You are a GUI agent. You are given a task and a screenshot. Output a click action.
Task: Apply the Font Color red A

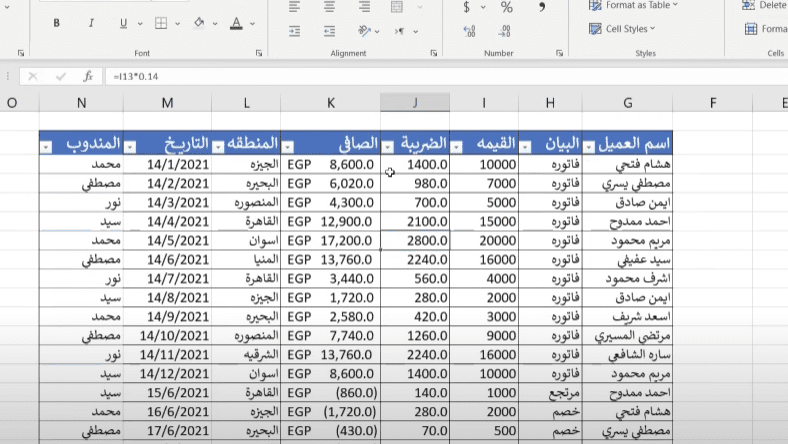pos(236,23)
